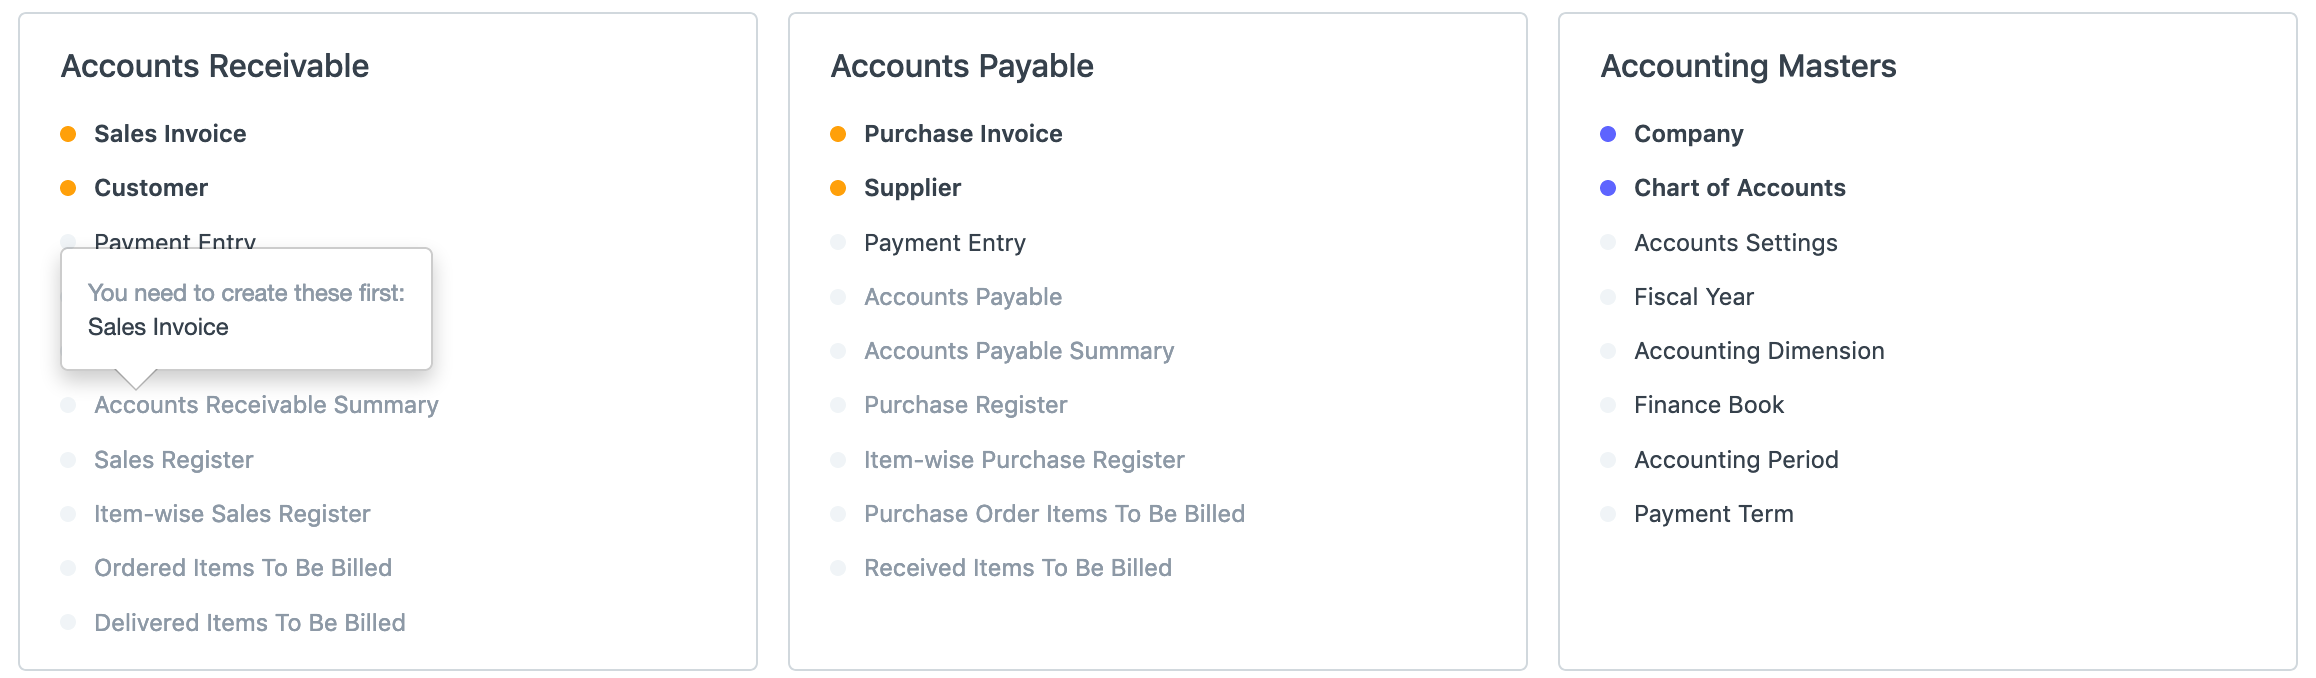This screenshot has width=2316, height=678.
Task: Click grey dot beside Fiscal Year
Action: pyautogui.click(x=1608, y=297)
